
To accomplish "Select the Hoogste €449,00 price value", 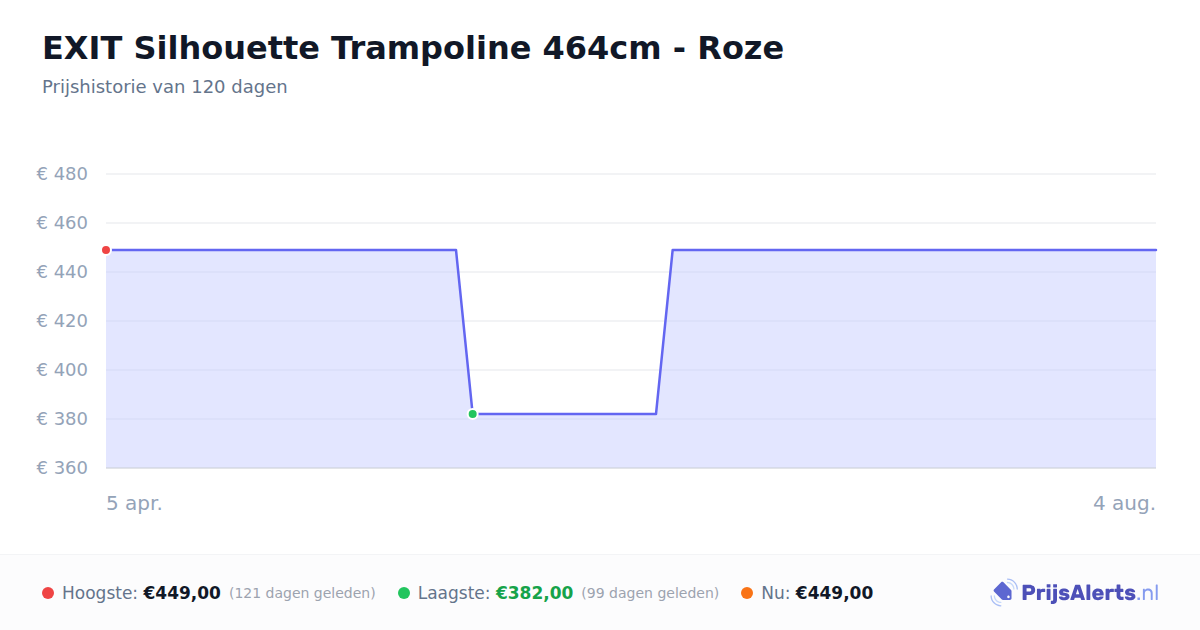I will click(x=182, y=593).
